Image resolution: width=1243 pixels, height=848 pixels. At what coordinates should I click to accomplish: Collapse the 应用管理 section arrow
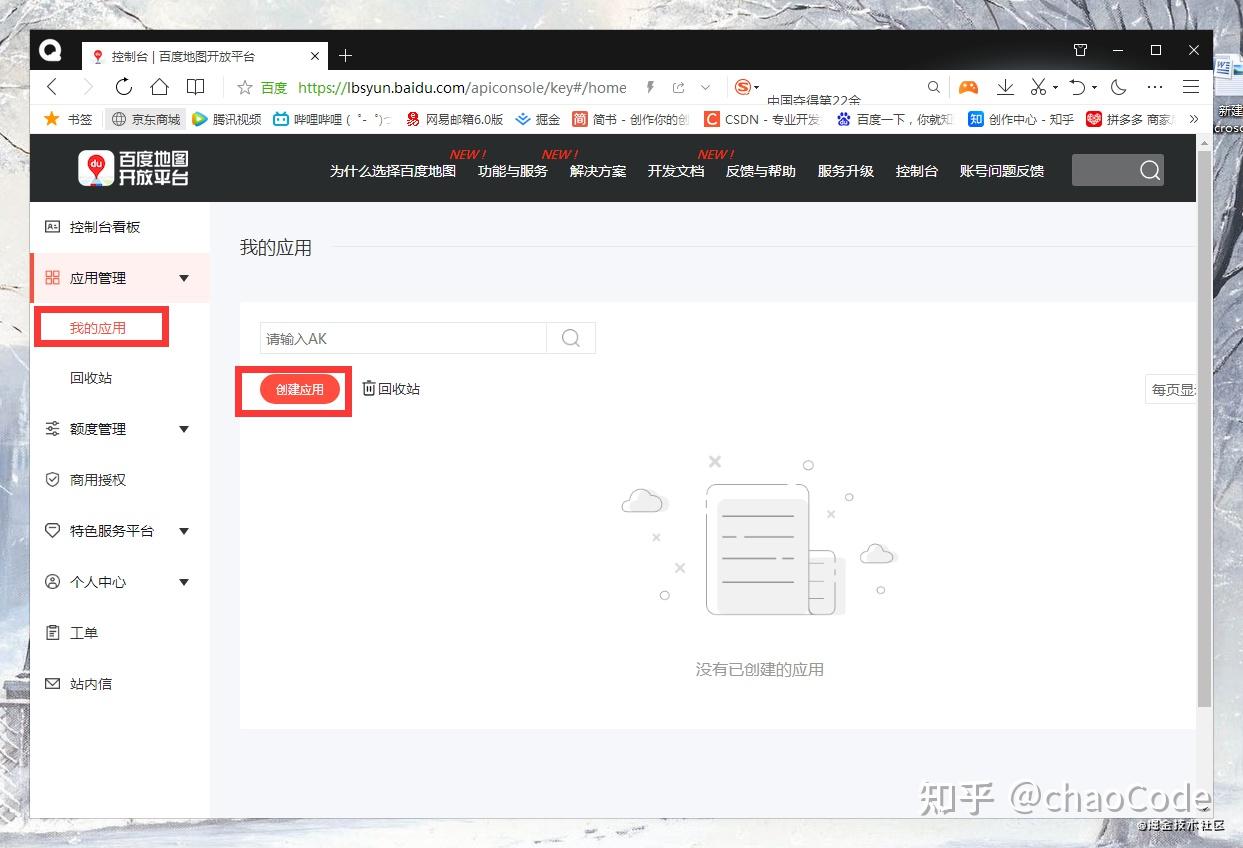[184, 278]
